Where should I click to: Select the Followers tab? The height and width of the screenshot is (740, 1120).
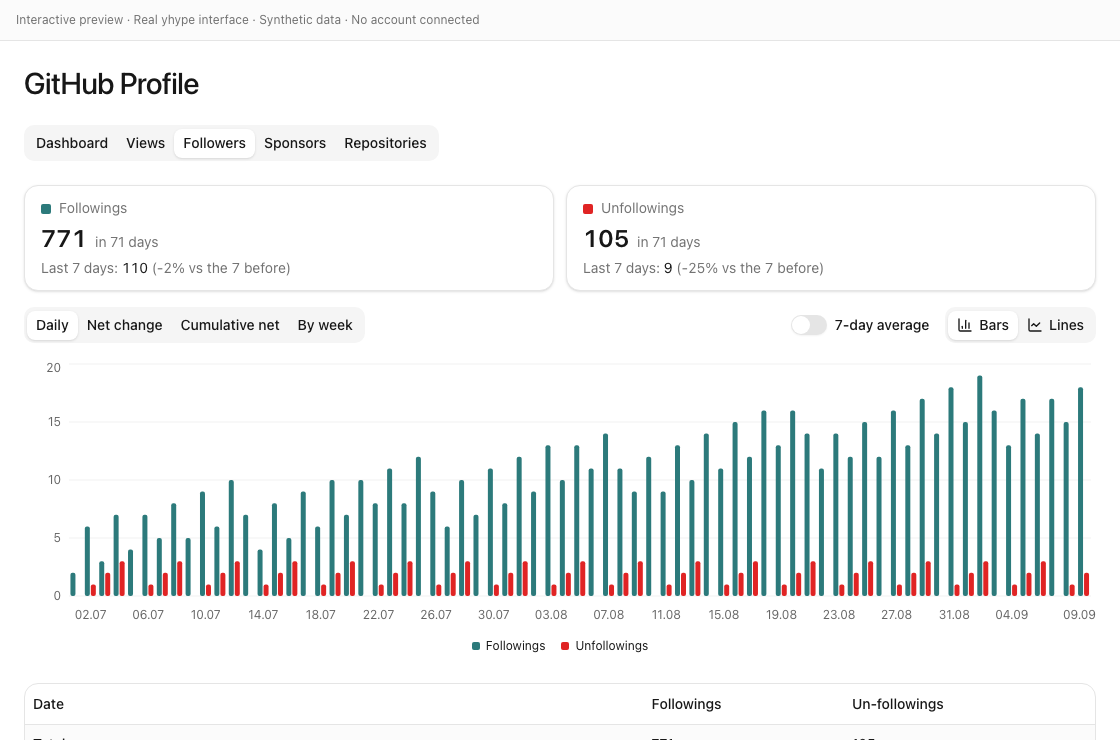click(x=214, y=143)
